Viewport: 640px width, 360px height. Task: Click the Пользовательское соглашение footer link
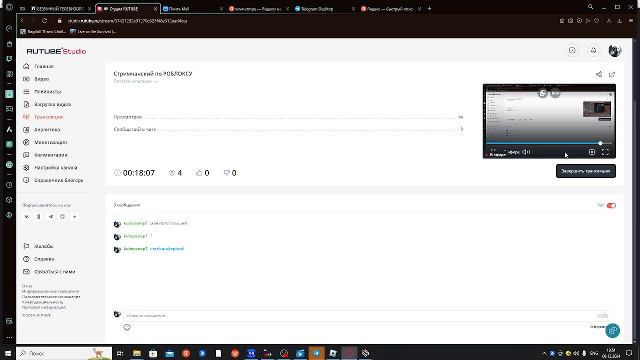pyautogui.click(x=51, y=297)
